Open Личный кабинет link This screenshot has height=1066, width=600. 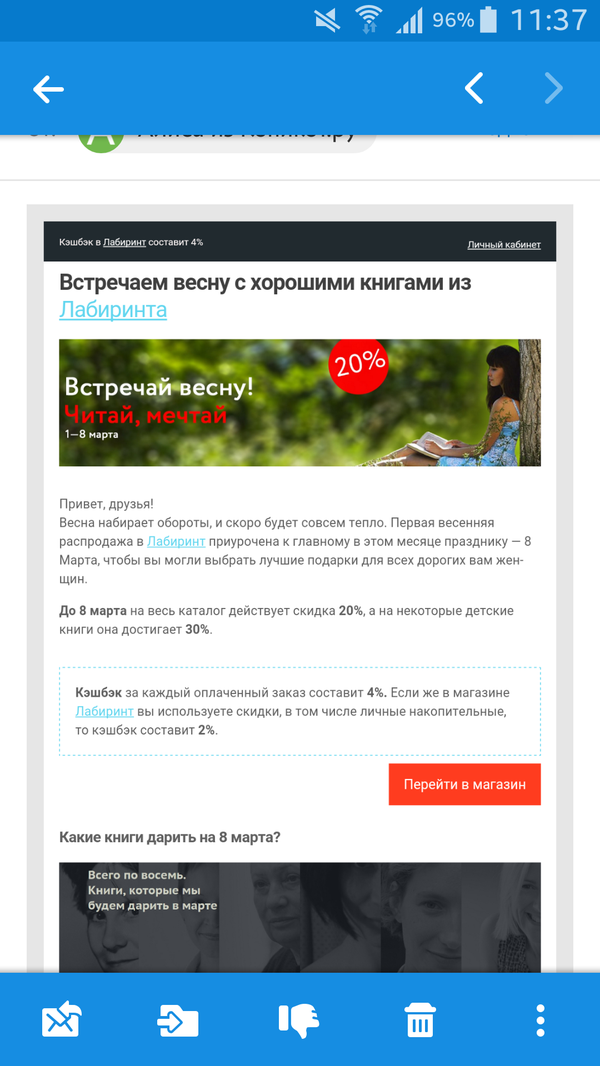tap(504, 245)
